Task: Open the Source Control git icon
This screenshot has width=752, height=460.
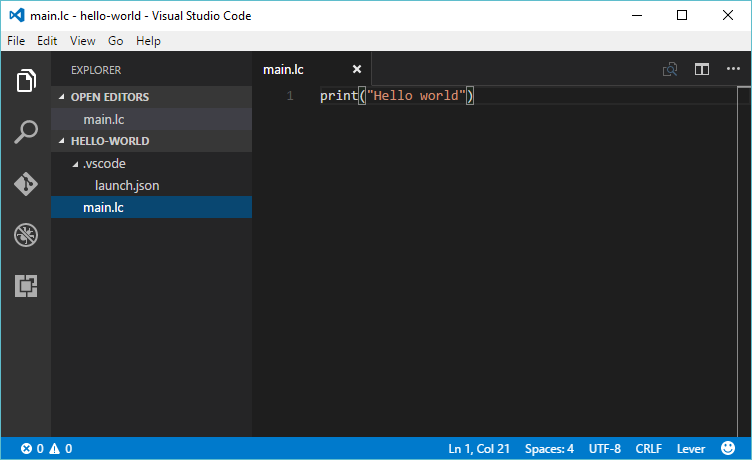Action: click(x=26, y=184)
